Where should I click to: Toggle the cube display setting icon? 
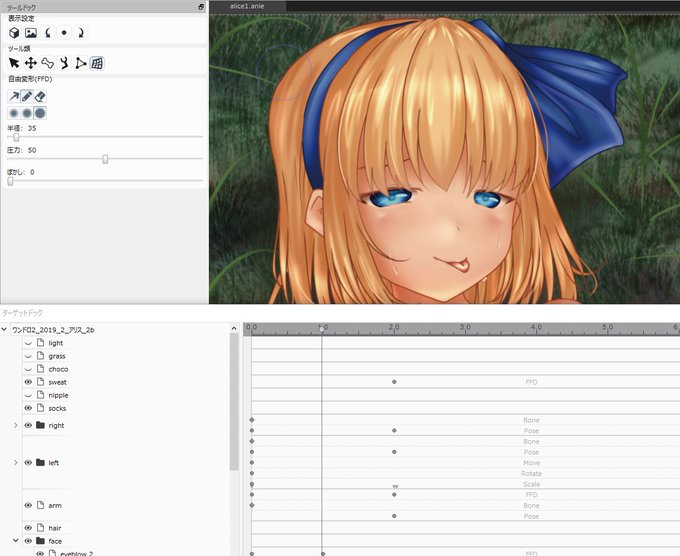(x=14, y=33)
